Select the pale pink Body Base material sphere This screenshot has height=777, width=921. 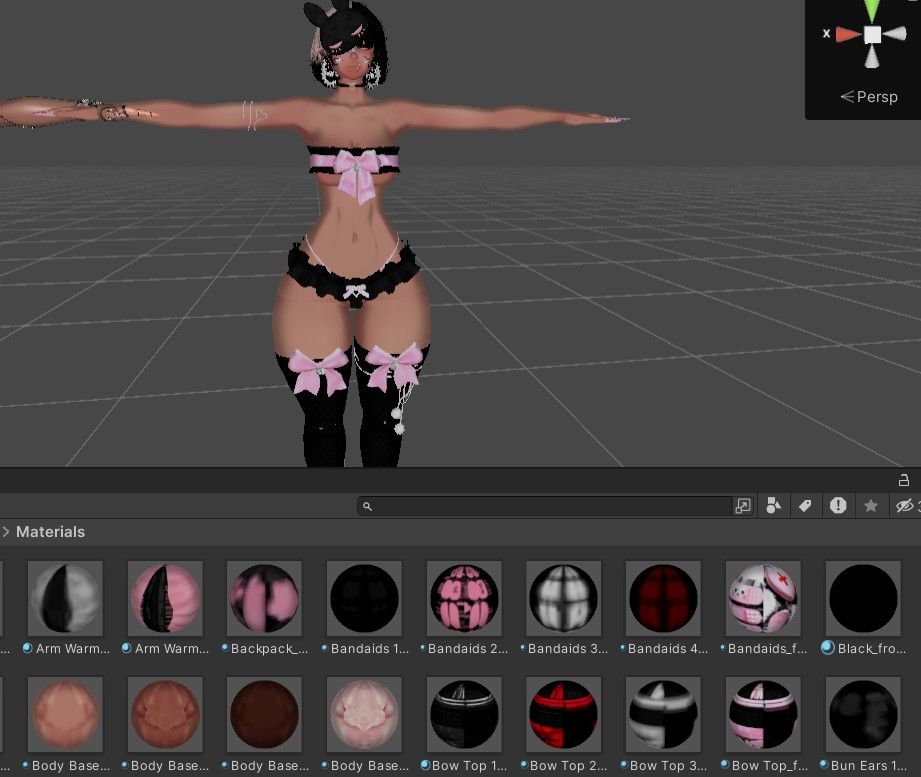pyautogui.click(x=364, y=714)
